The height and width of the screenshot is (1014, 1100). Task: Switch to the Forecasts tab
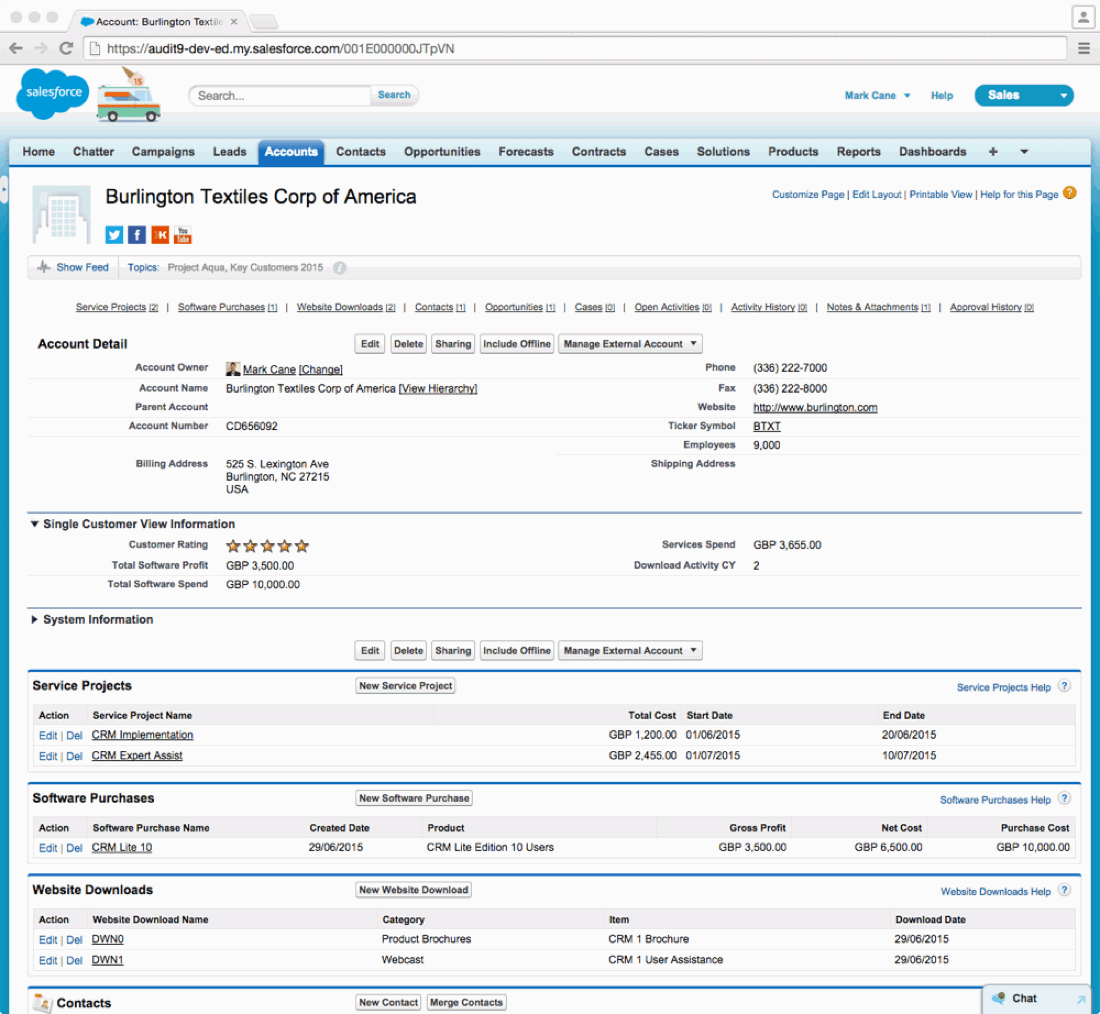tap(526, 152)
